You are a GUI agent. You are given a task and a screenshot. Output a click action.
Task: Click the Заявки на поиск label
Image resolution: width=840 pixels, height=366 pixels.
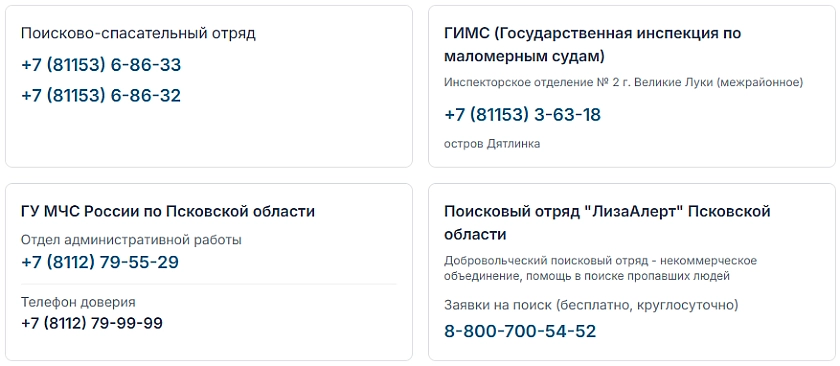tap(591, 305)
